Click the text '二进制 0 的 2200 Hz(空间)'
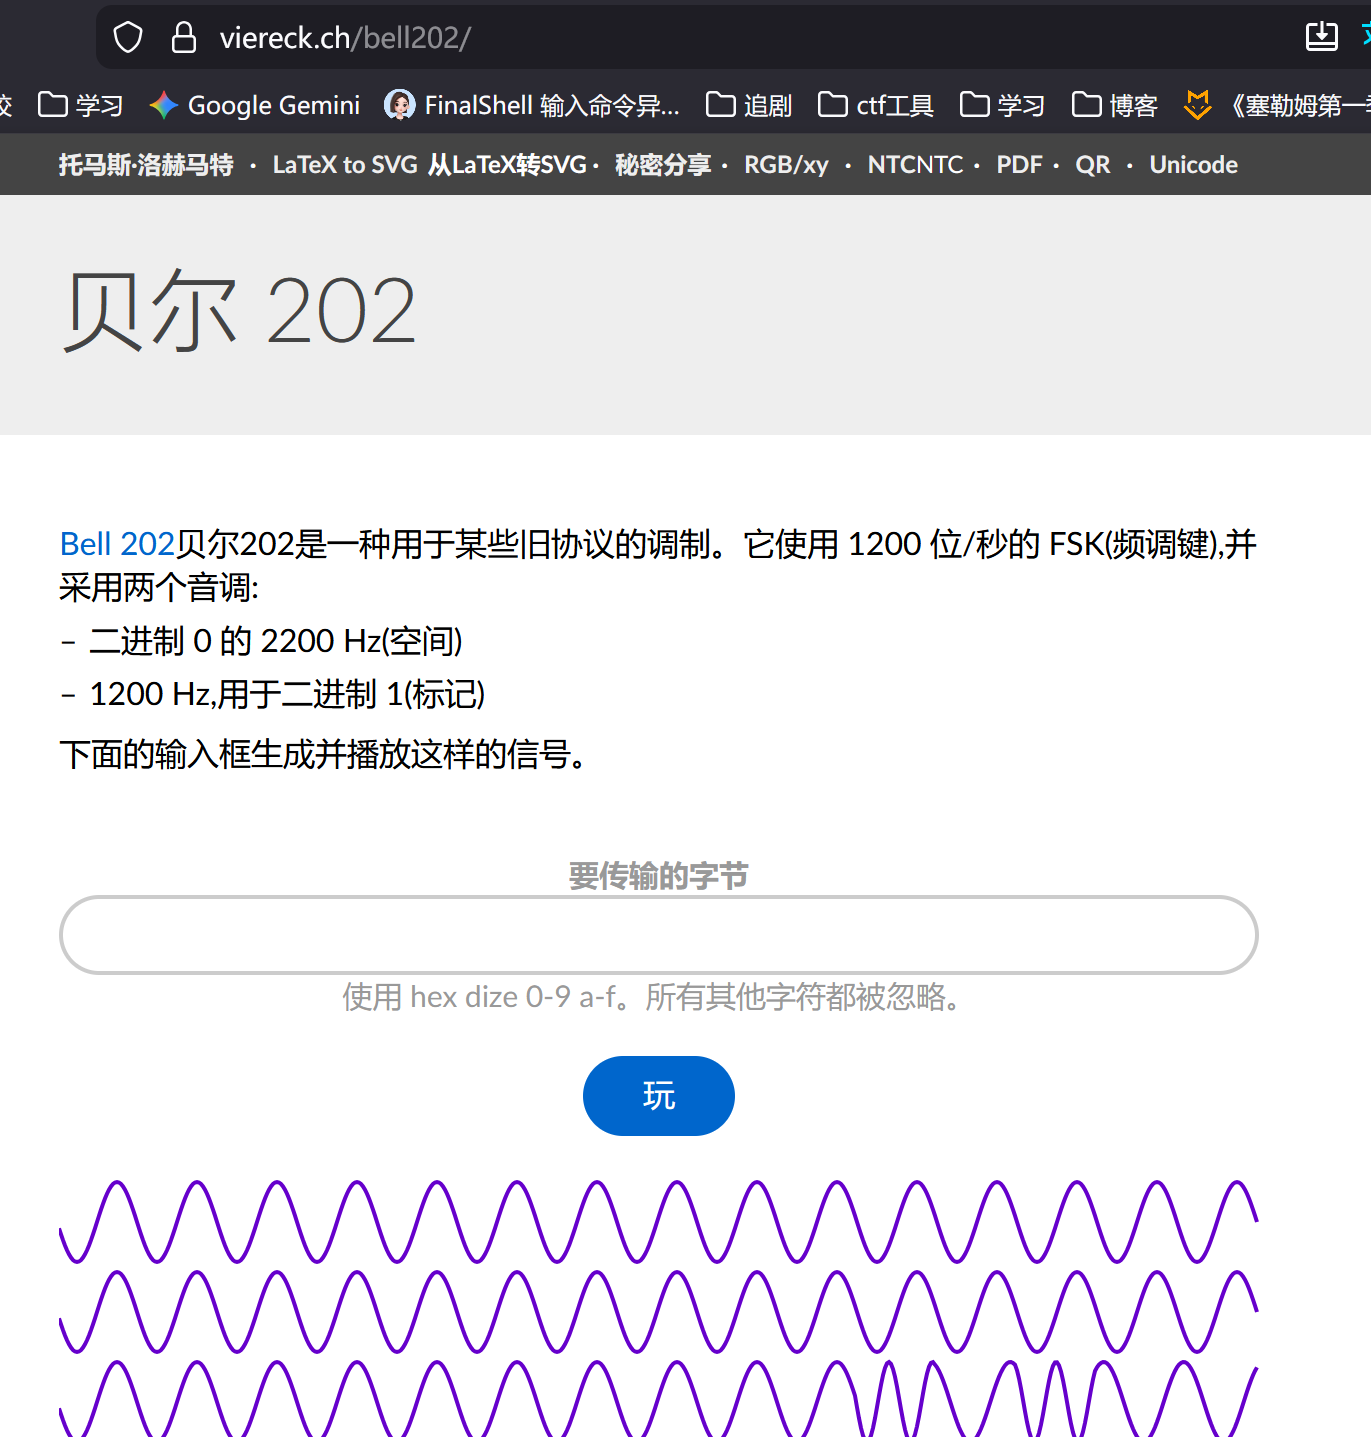1371x1437 pixels. click(x=276, y=641)
